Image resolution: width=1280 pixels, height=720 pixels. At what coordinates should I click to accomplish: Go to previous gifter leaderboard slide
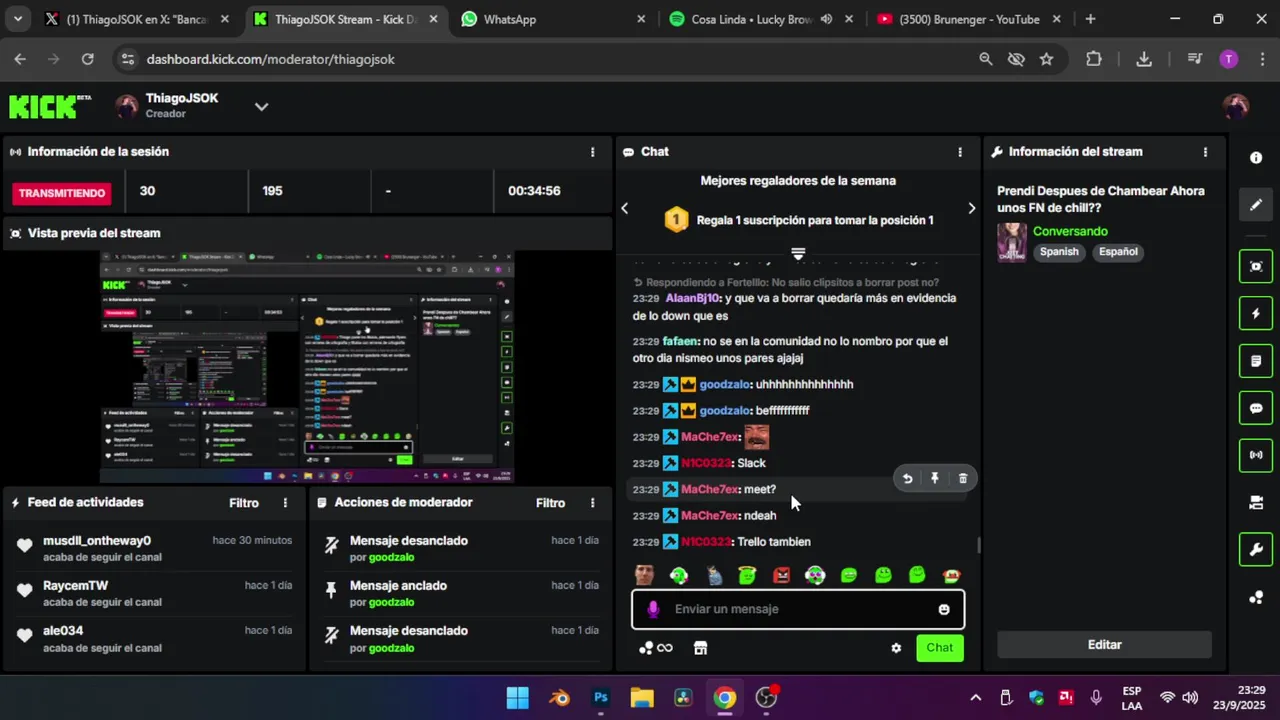point(625,208)
